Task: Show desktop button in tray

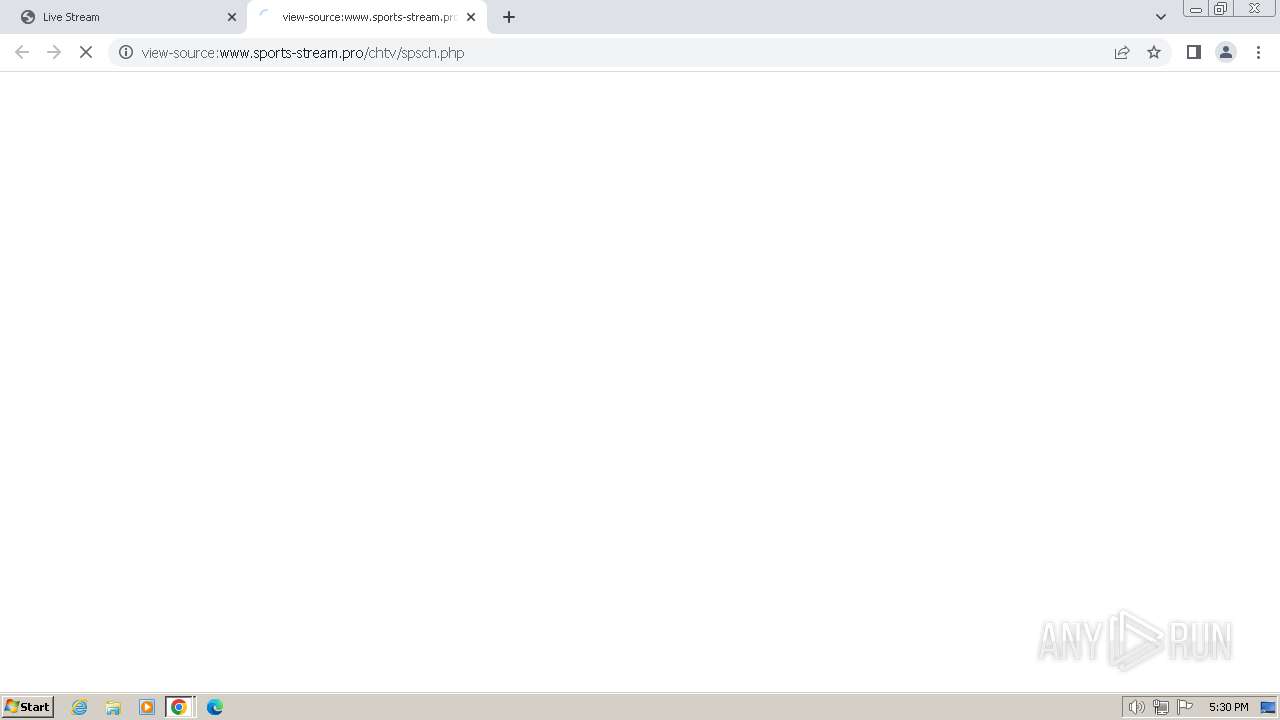Action: (x=1268, y=707)
